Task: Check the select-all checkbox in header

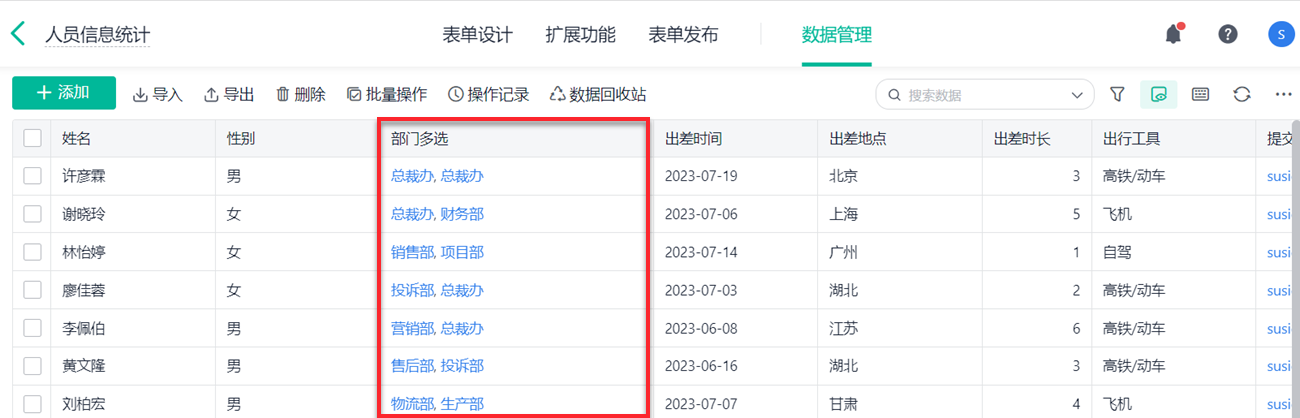Action: [33, 138]
